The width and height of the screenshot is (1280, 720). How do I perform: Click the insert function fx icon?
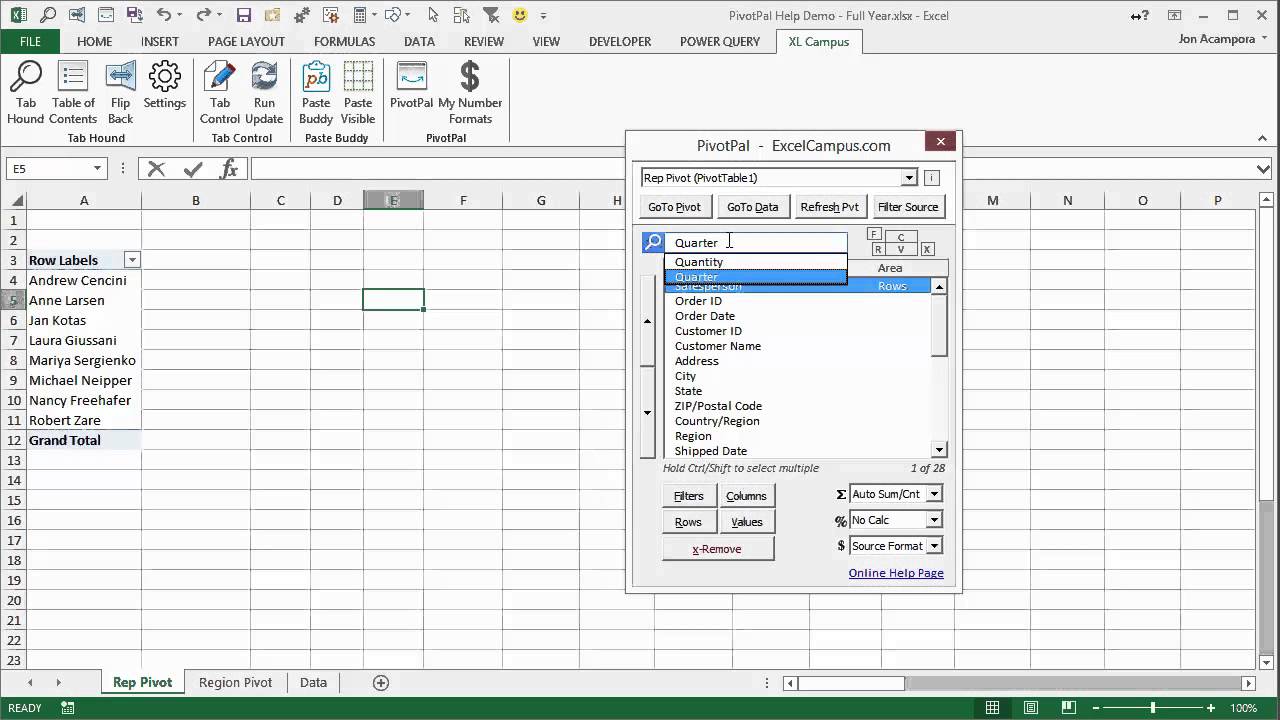click(229, 169)
